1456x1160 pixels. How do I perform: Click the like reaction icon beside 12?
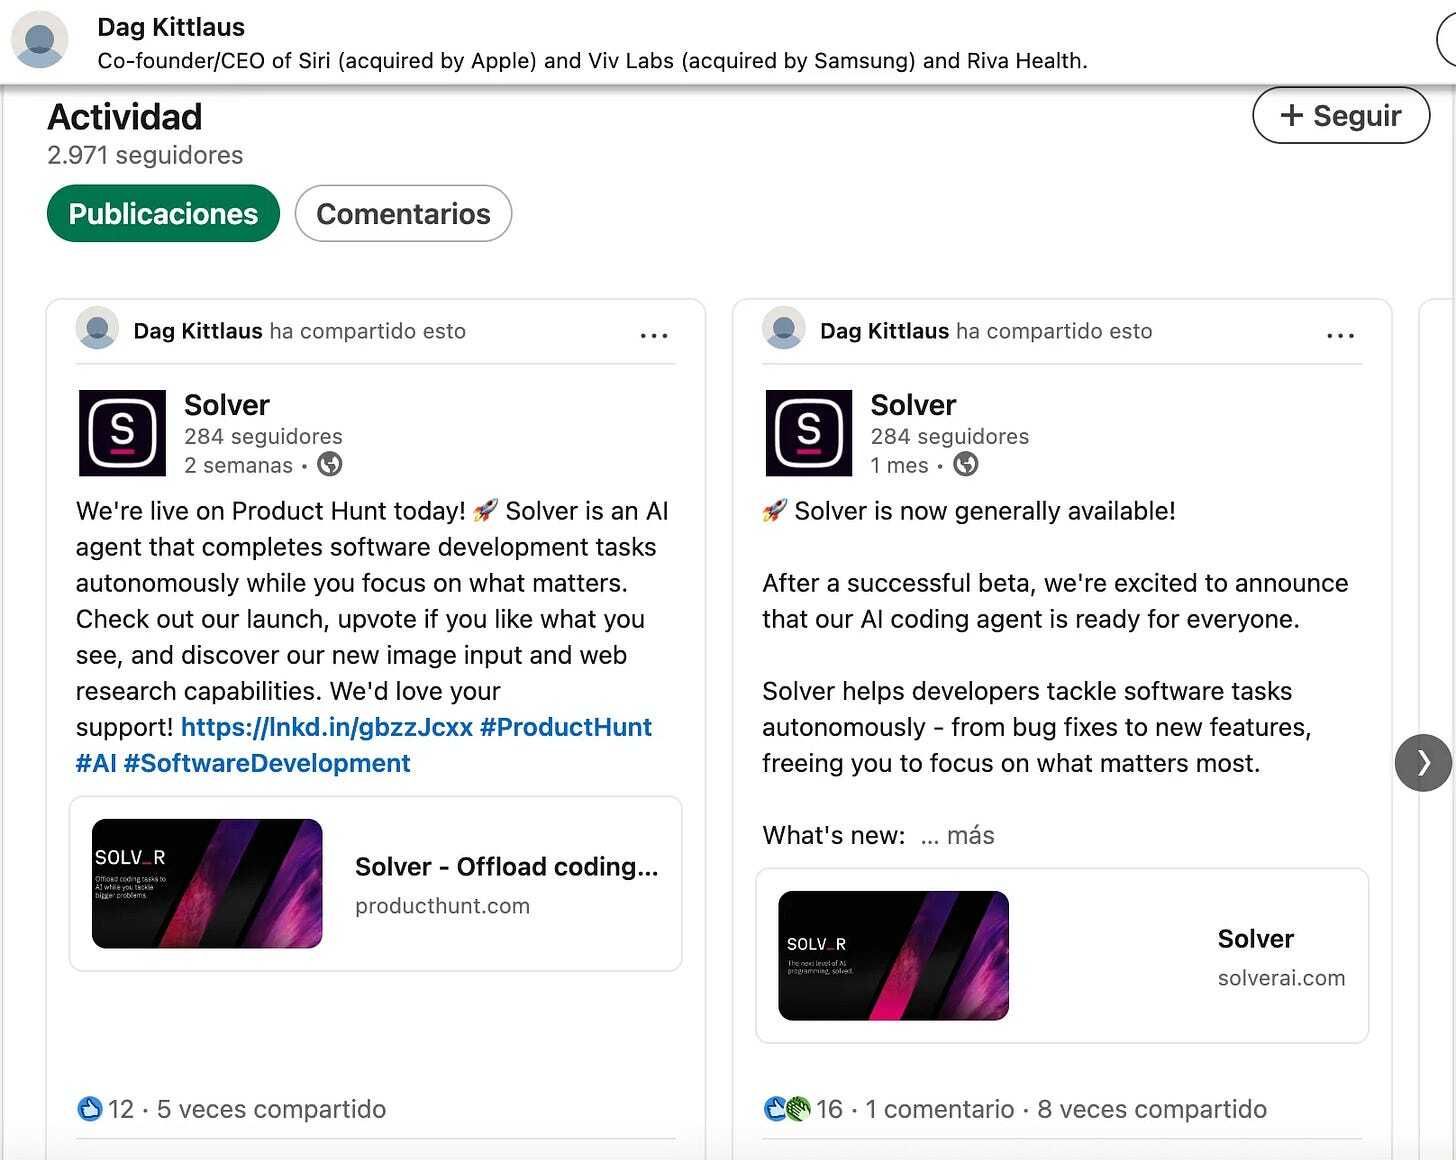(x=90, y=1108)
